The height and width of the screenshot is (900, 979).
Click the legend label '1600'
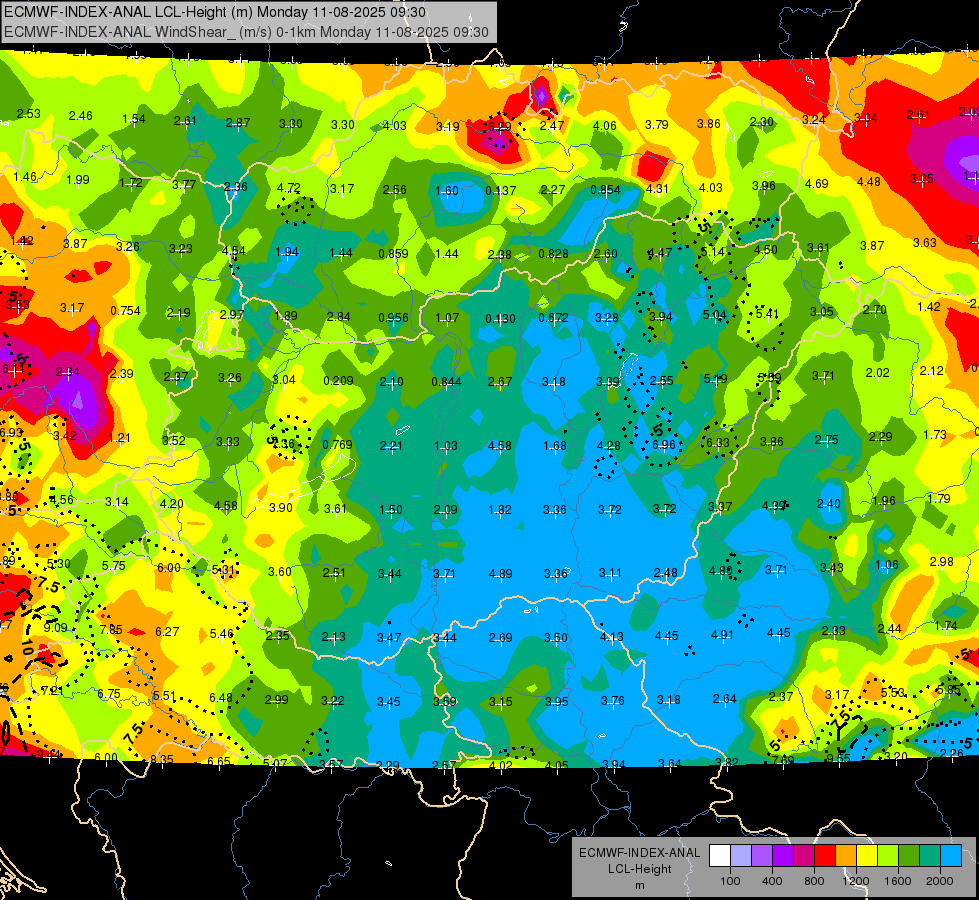tap(898, 881)
